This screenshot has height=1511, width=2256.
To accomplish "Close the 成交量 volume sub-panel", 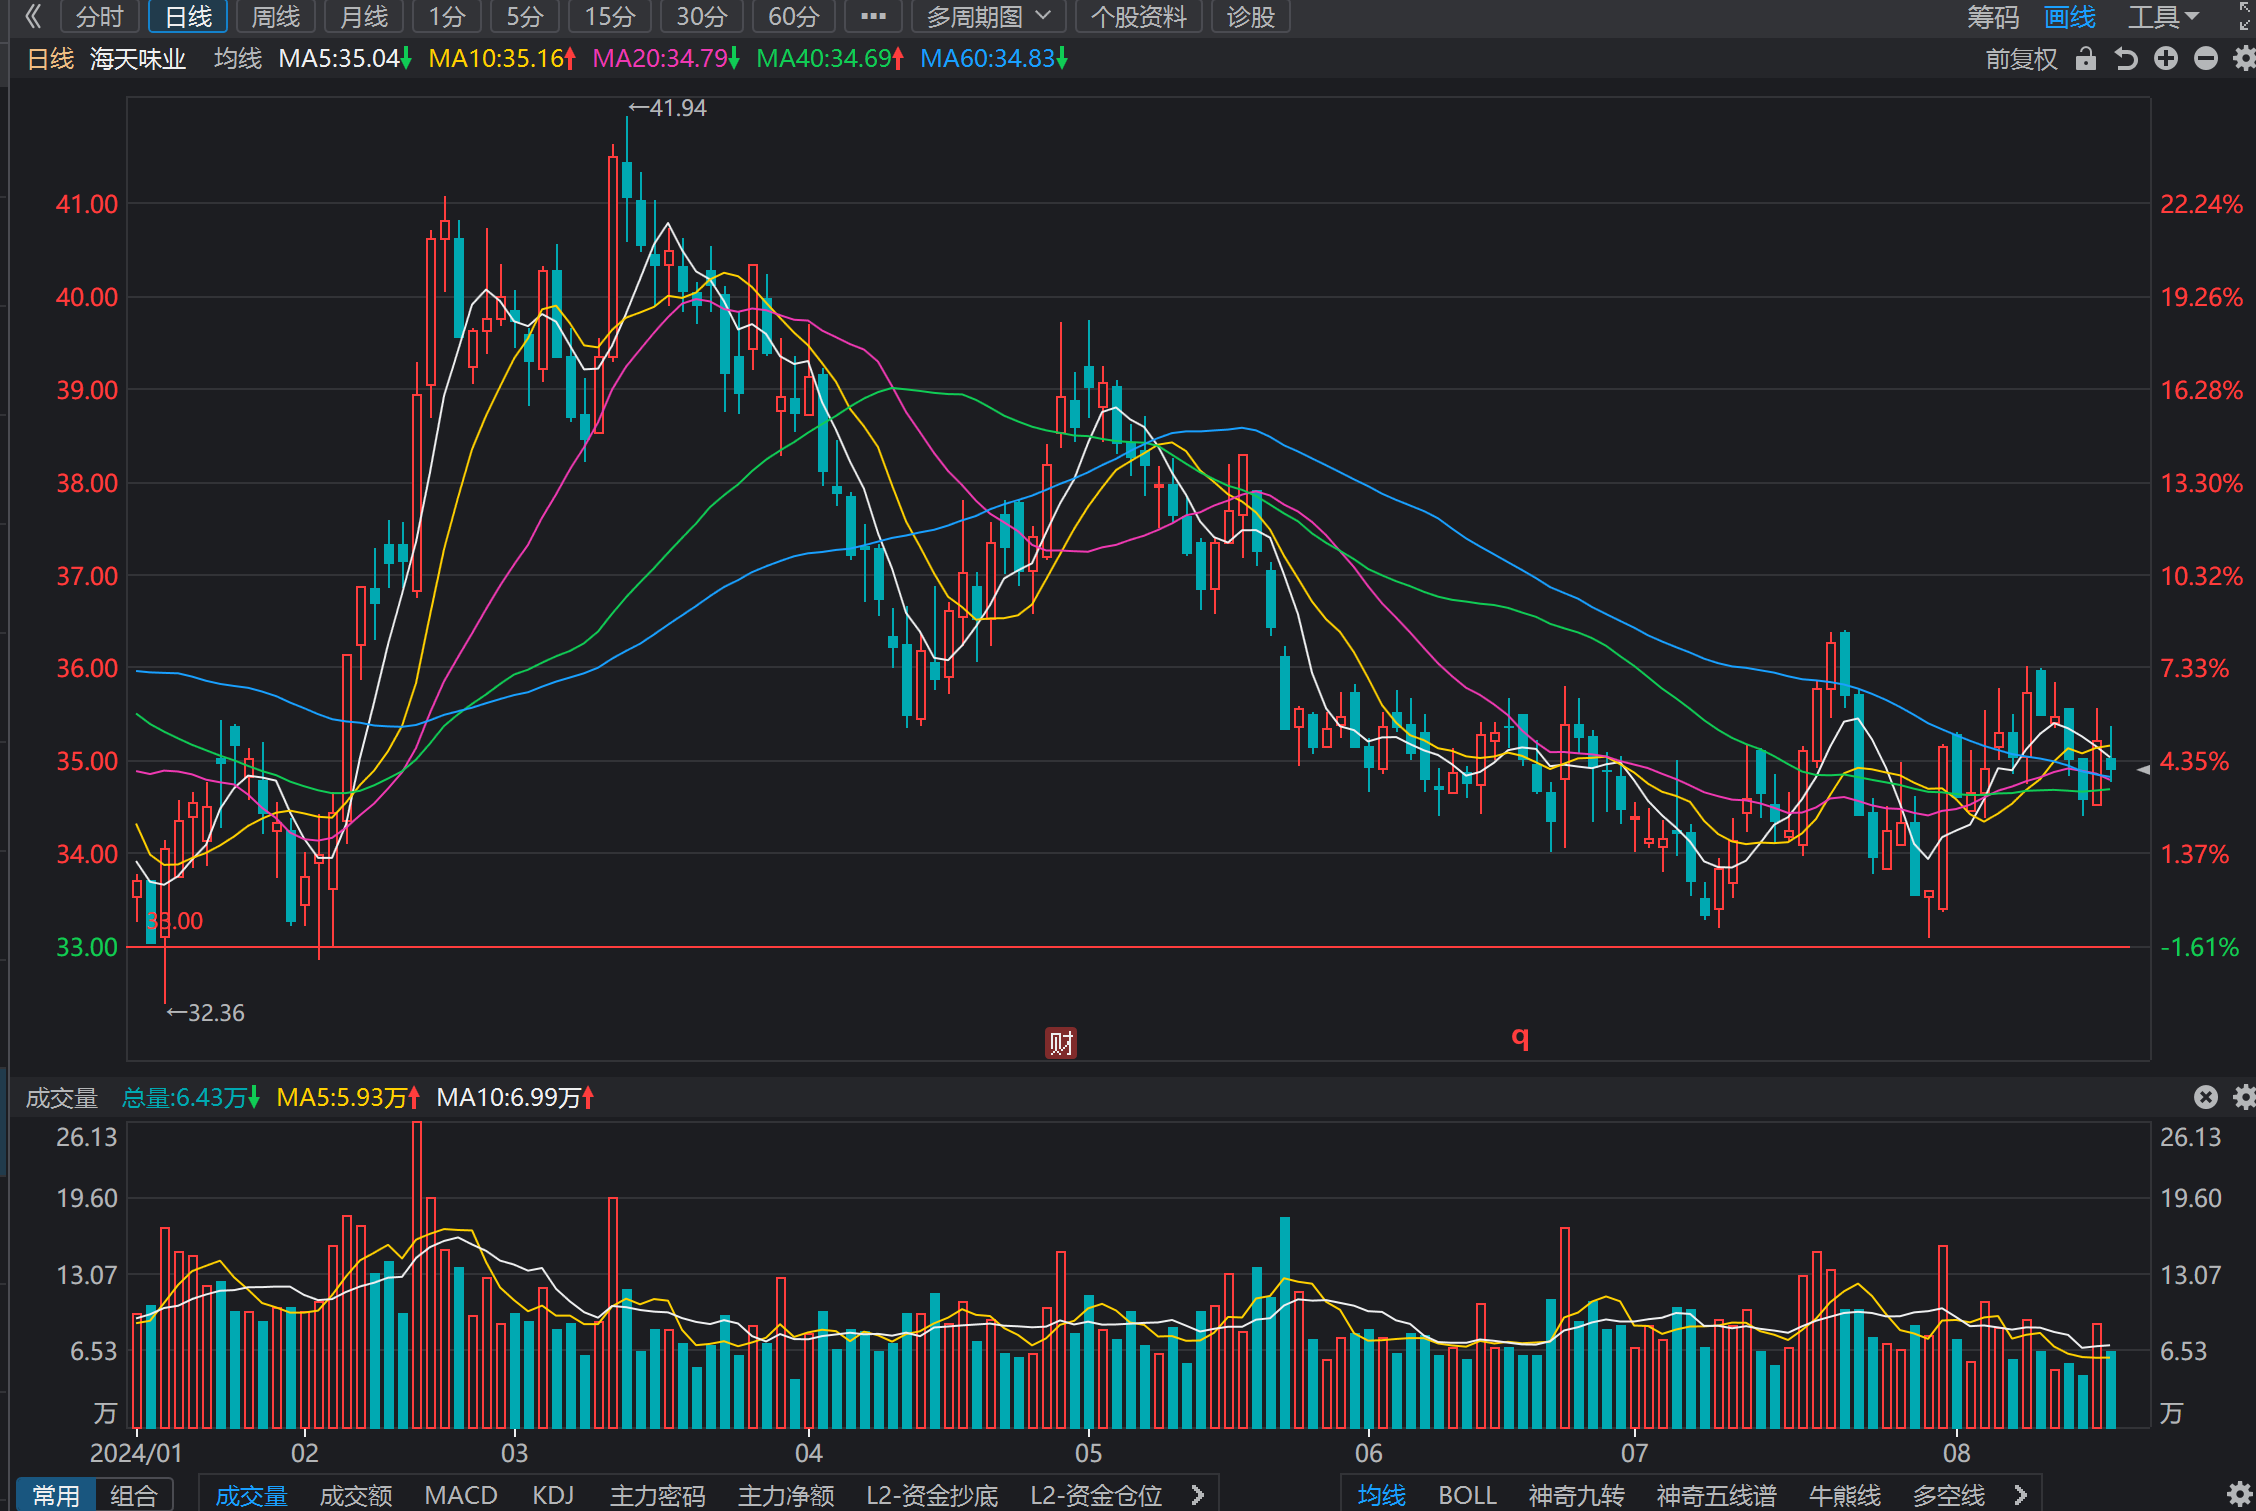I will pos(2206,1097).
